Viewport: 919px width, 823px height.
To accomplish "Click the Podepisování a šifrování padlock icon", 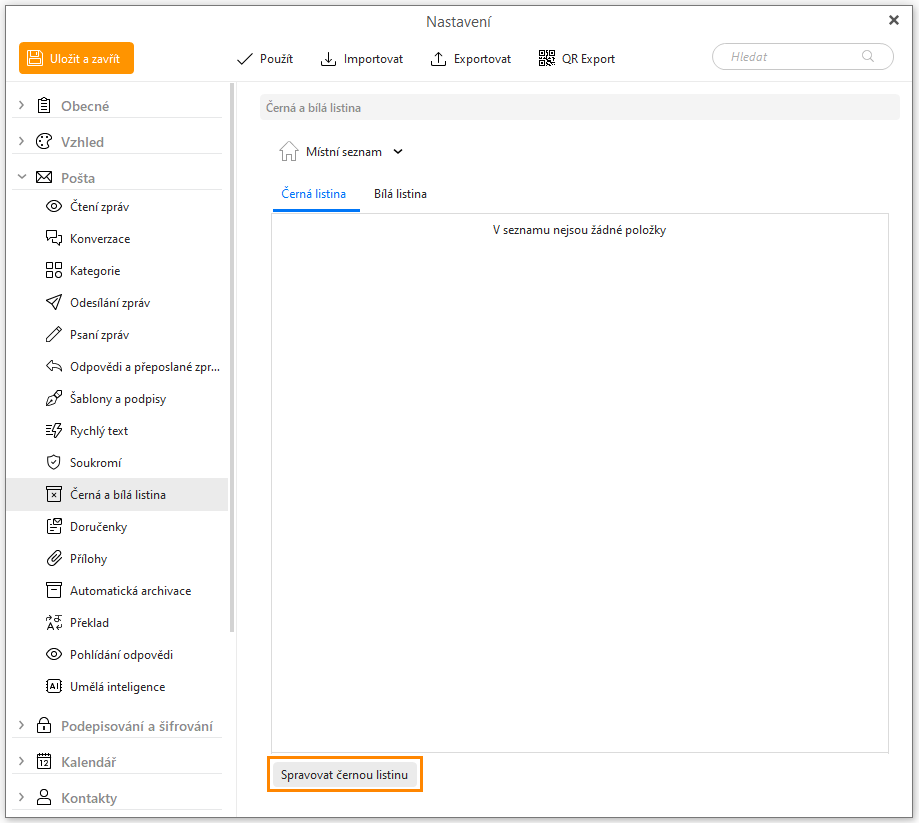I will (x=44, y=725).
